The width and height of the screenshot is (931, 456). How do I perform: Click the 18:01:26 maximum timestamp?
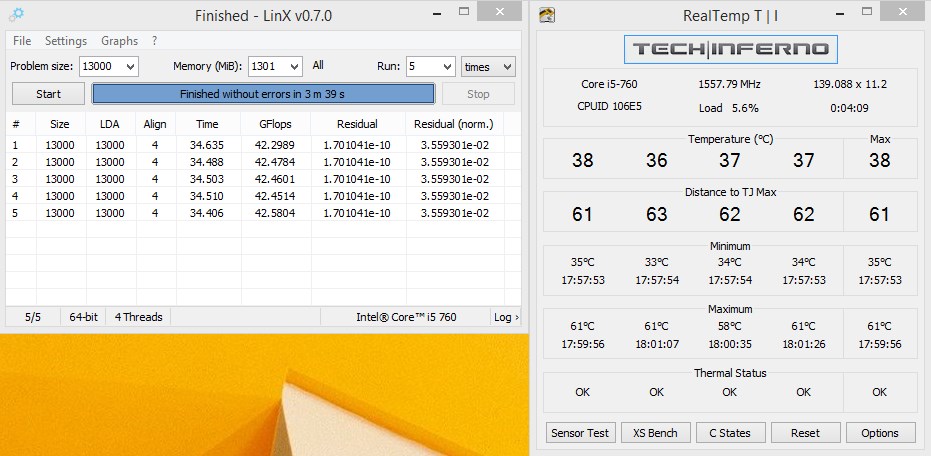point(804,344)
